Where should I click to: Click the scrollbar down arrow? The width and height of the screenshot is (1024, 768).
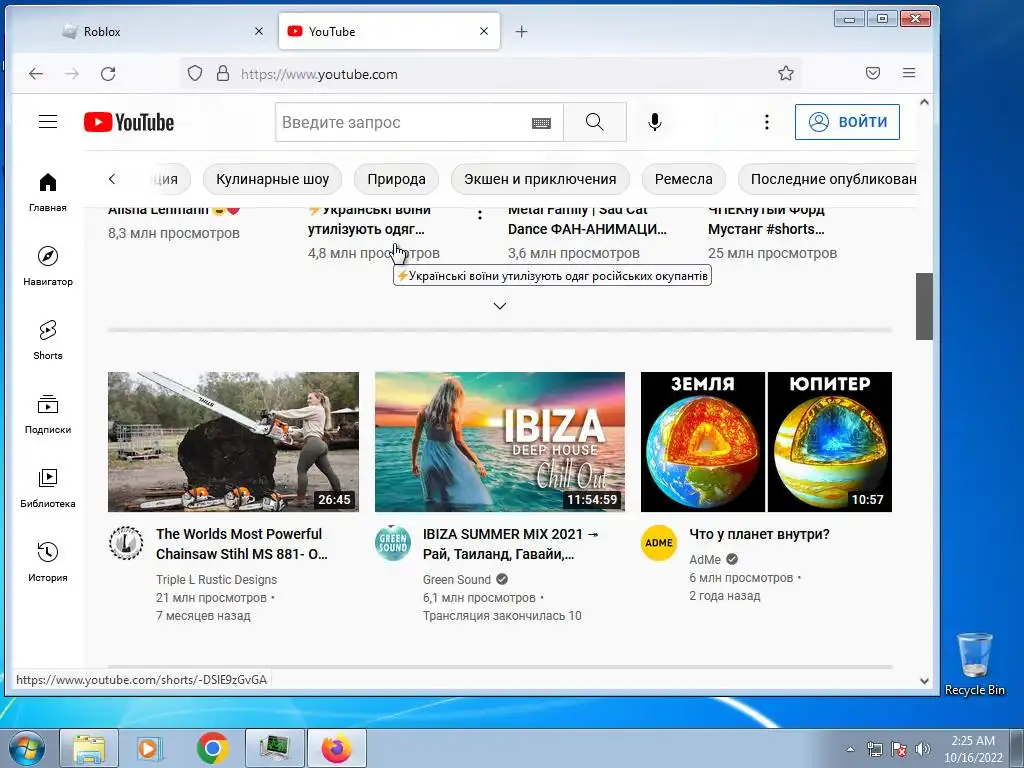point(924,680)
